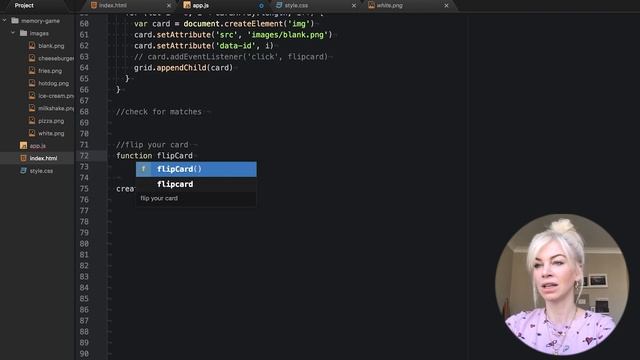This screenshot has width=640, height=360.
Task: Open hotdog.png in the tree
Action: [x=53, y=83]
